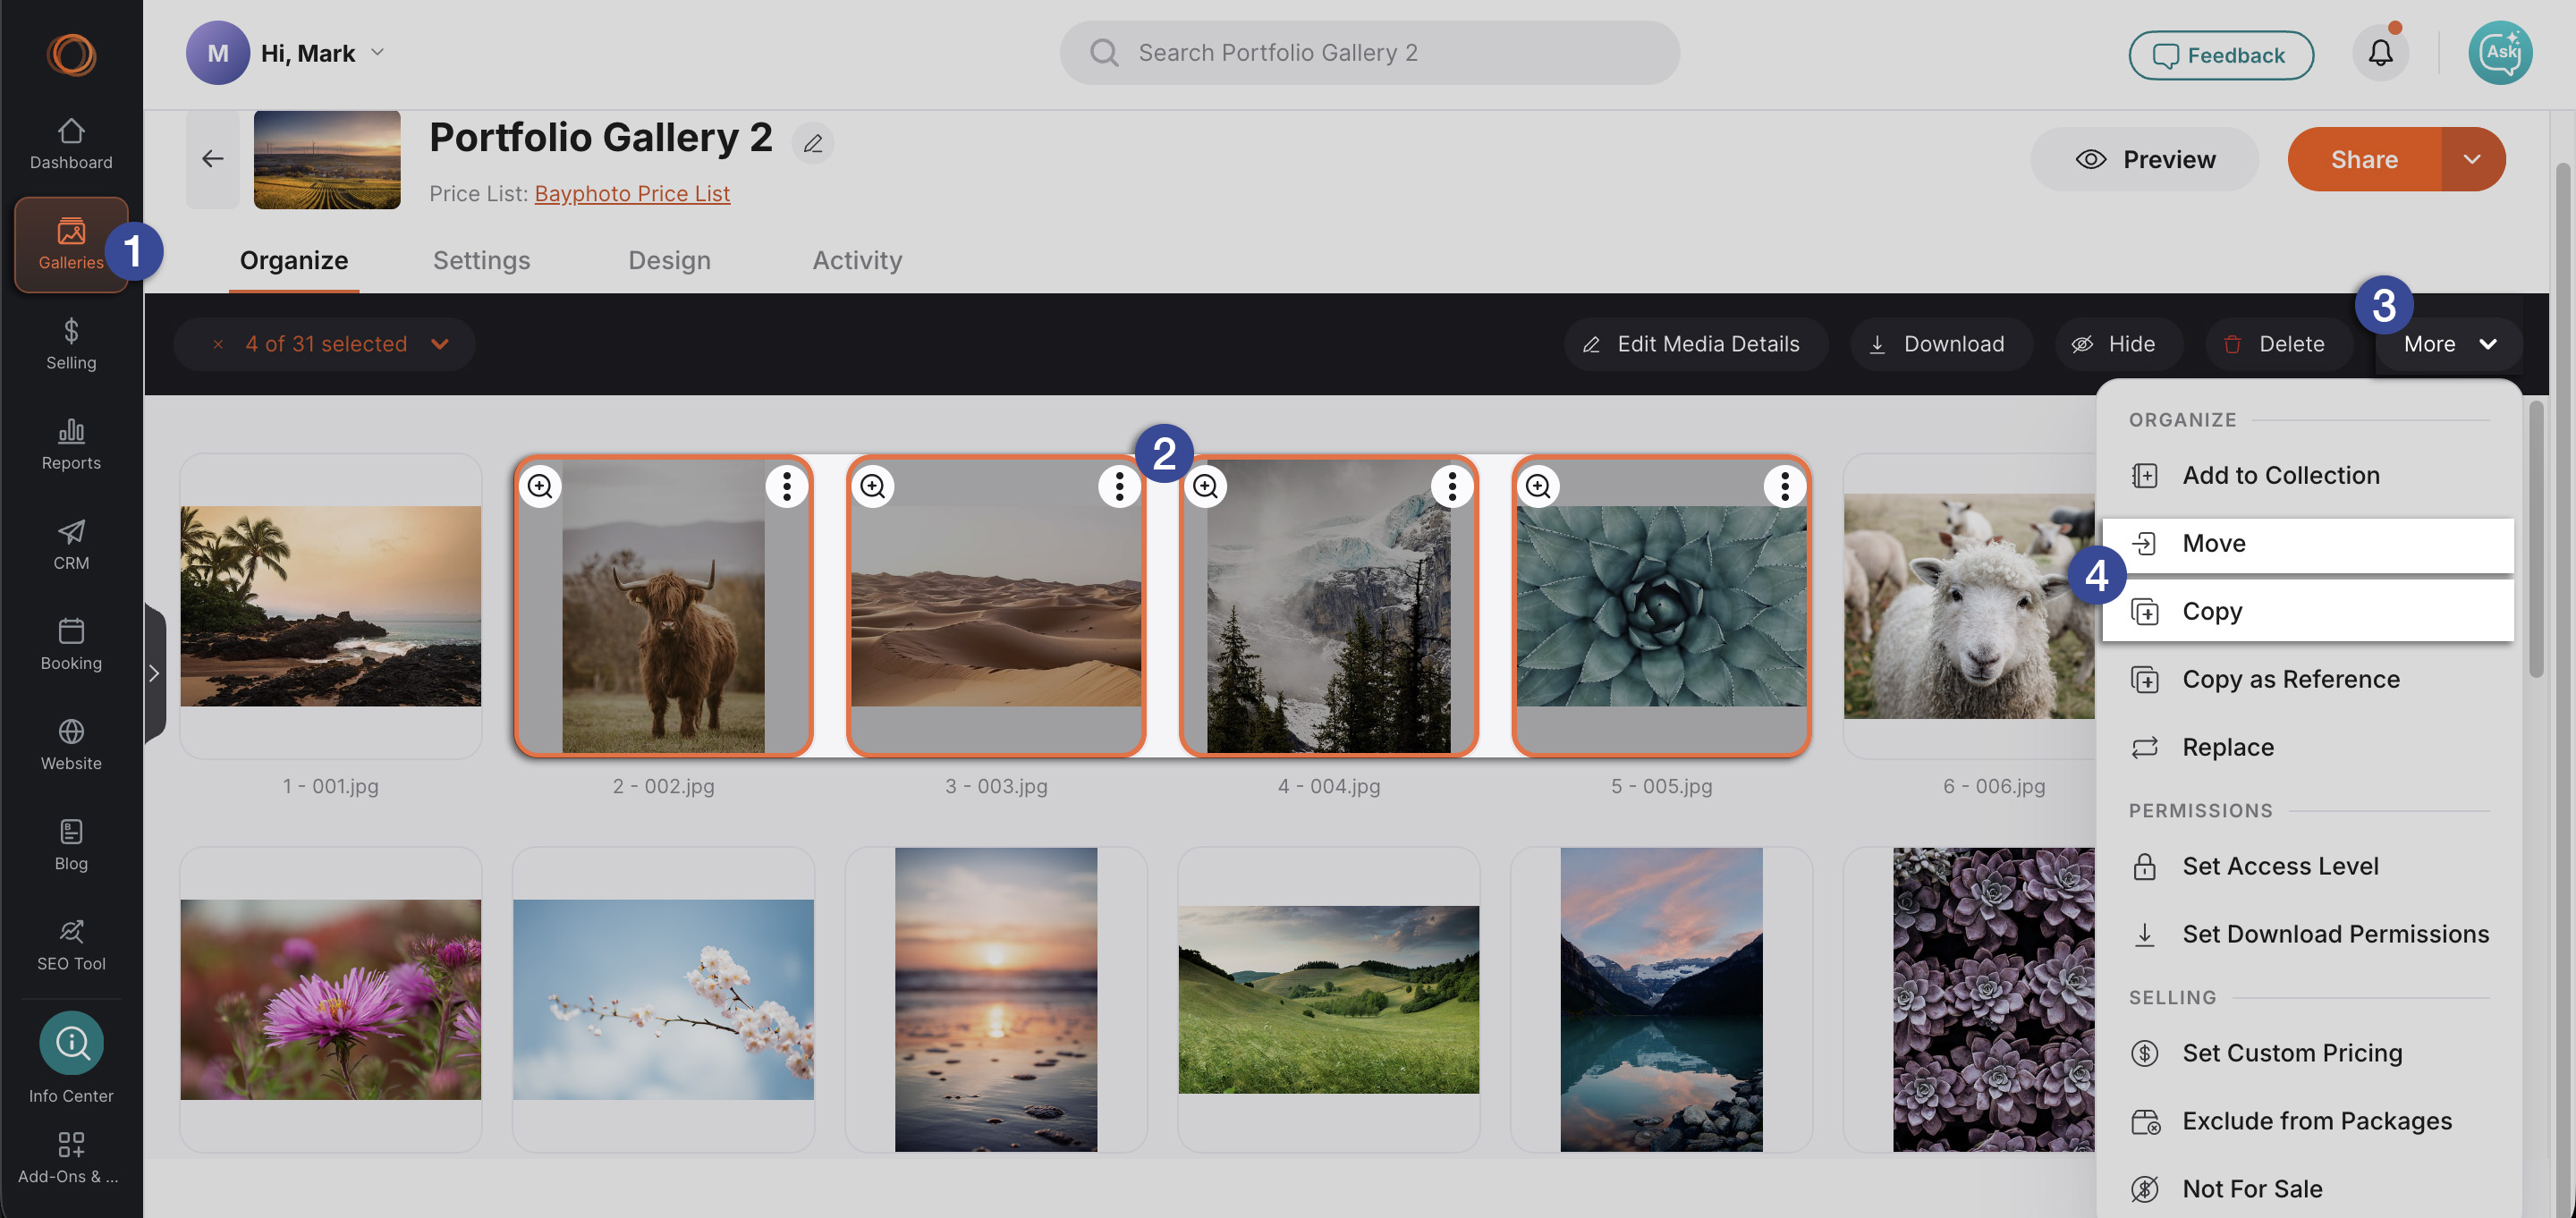The height and width of the screenshot is (1218, 2576).
Task: Select Copy in the More menu
Action: coord(2308,611)
